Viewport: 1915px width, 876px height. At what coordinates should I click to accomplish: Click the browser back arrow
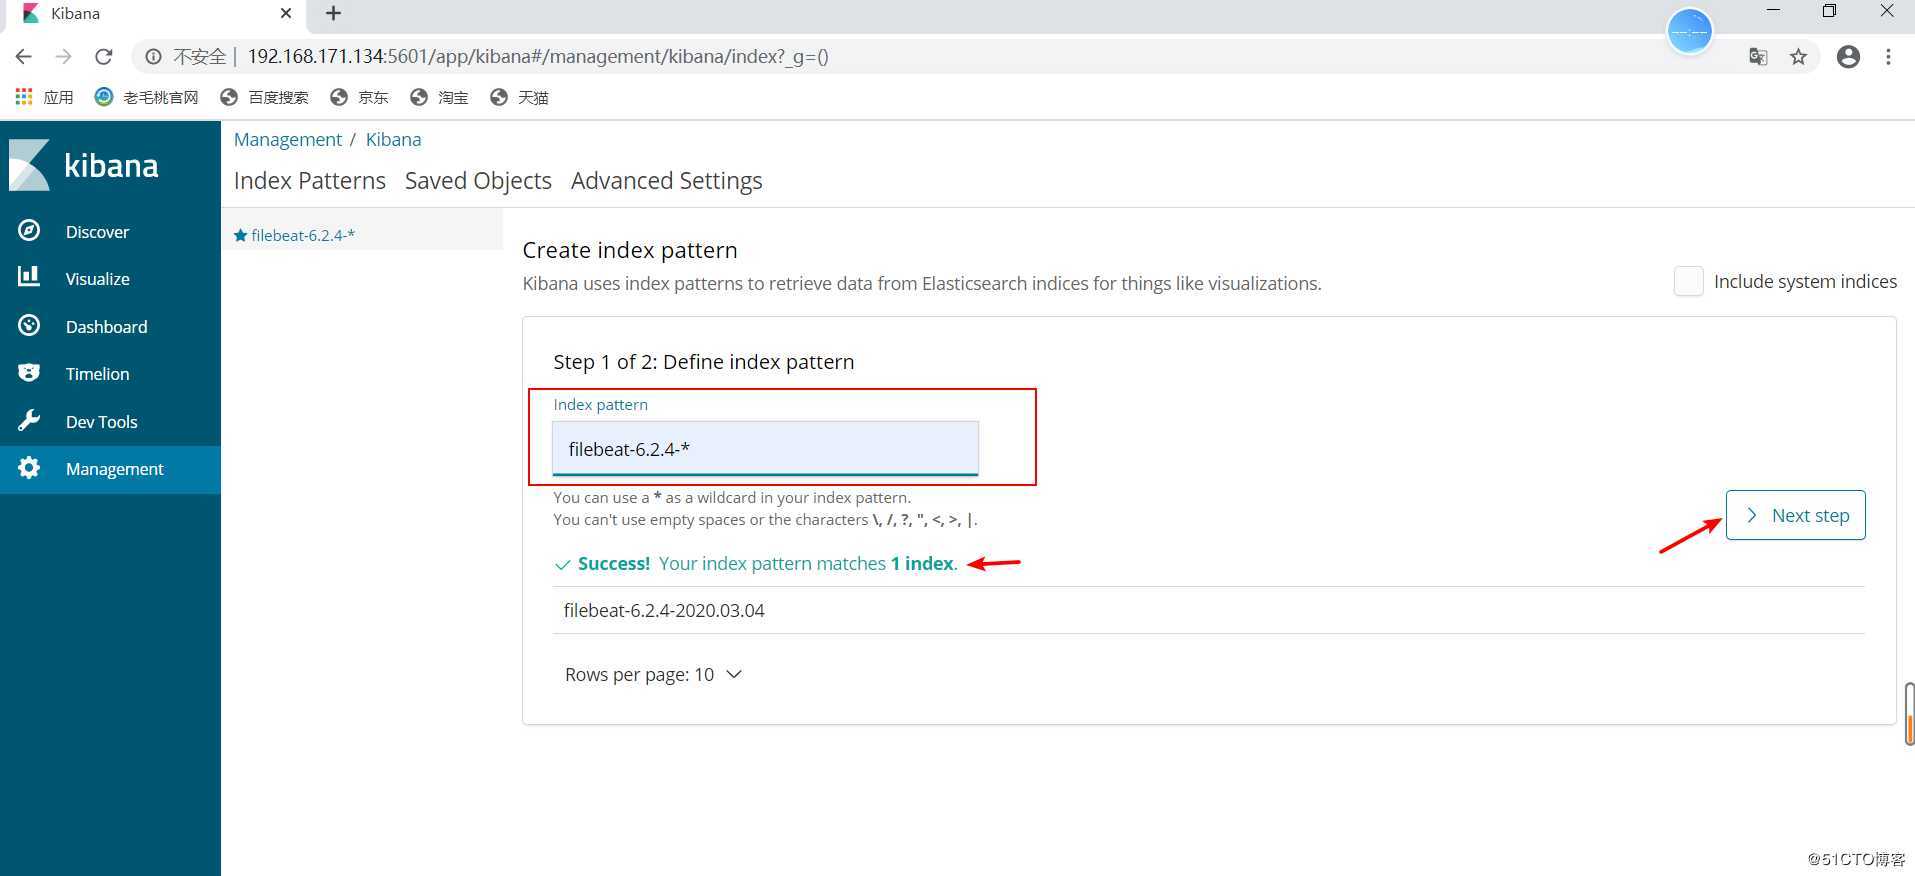[24, 57]
